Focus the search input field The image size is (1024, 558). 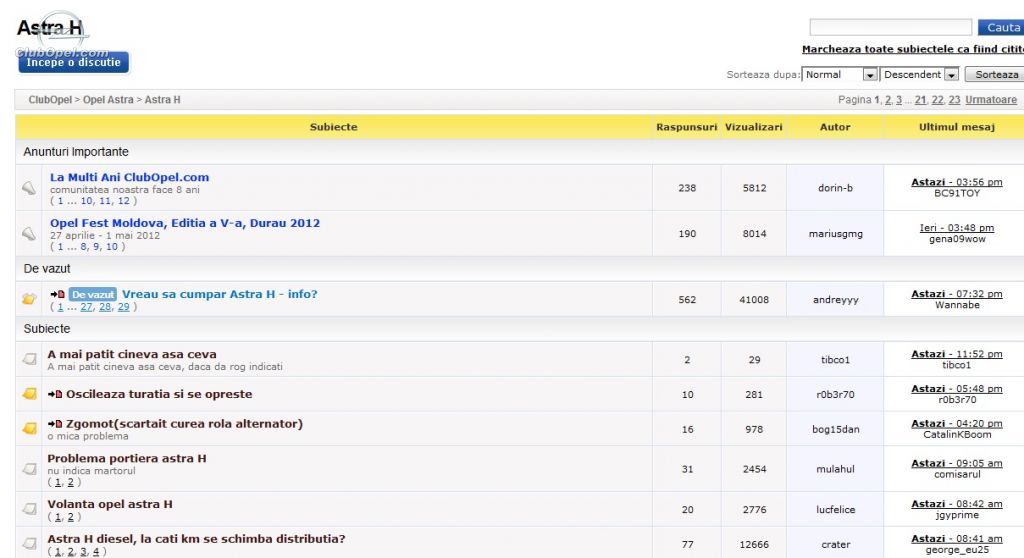[891, 27]
